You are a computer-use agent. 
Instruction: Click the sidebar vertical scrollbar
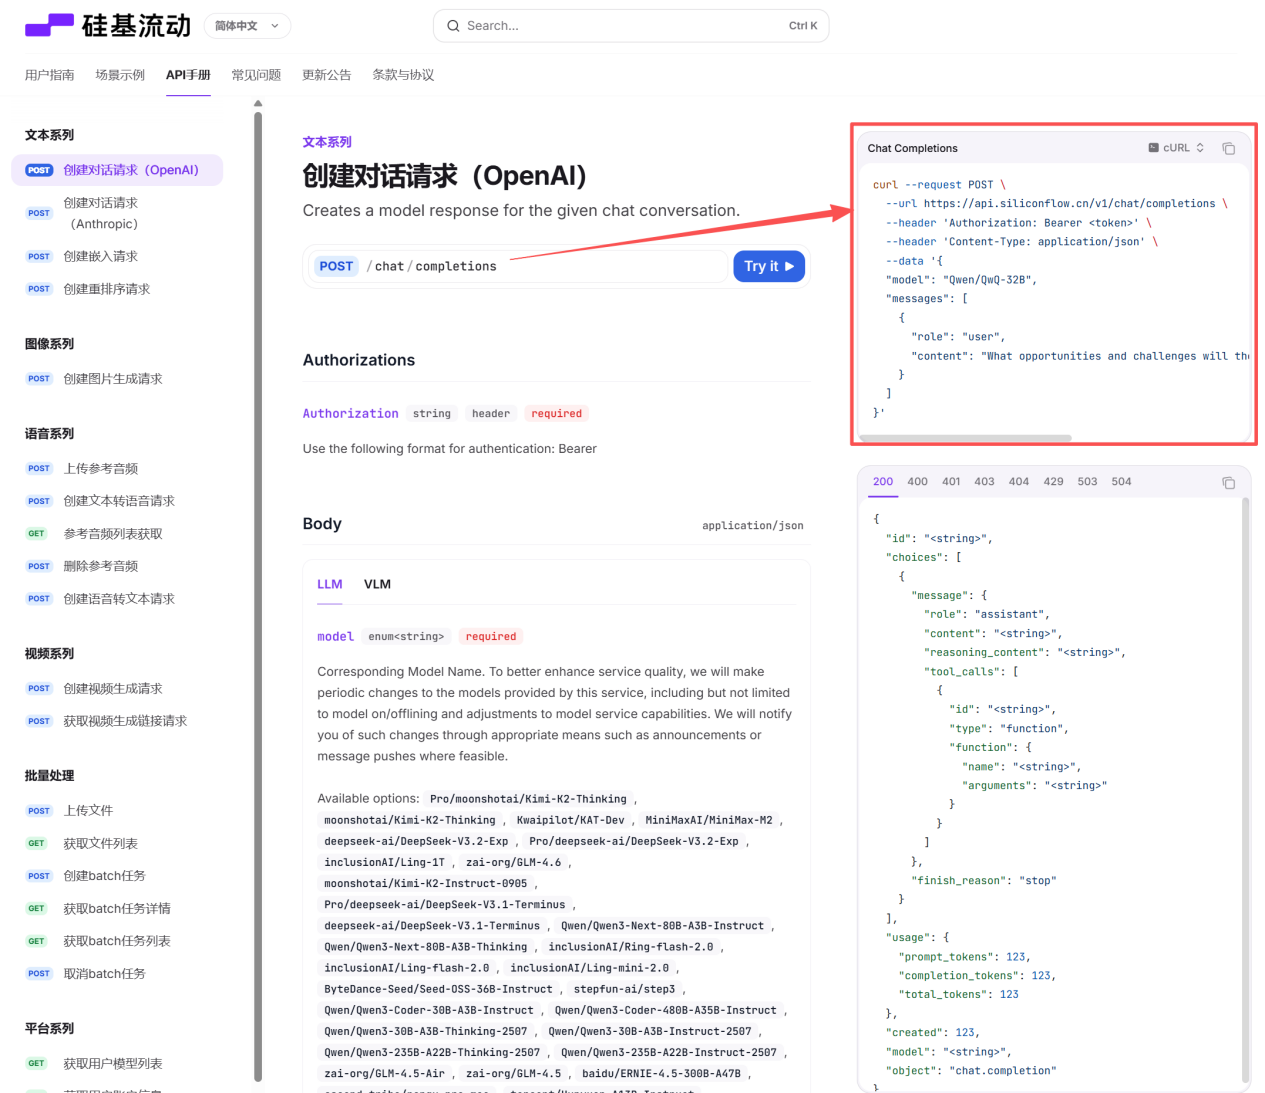click(258, 596)
